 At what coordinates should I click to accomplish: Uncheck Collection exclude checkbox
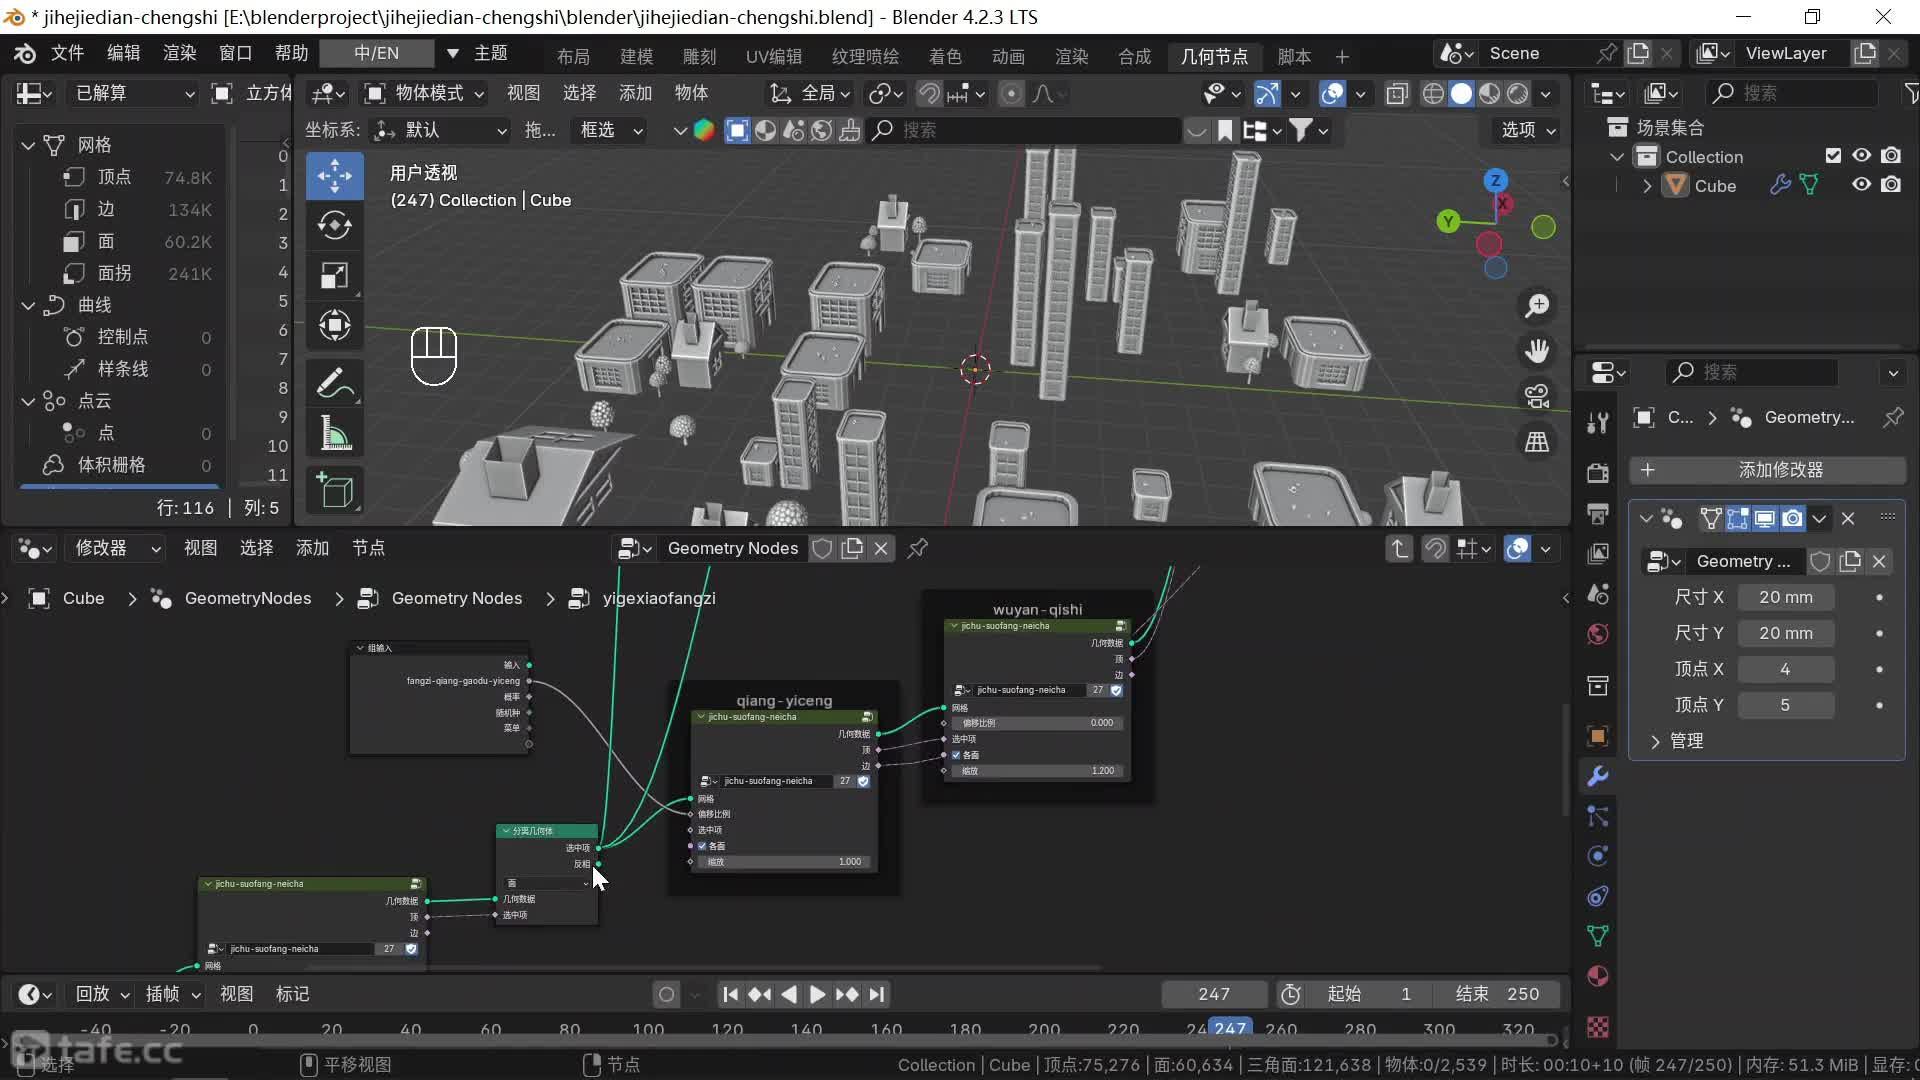tap(1833, 156)
